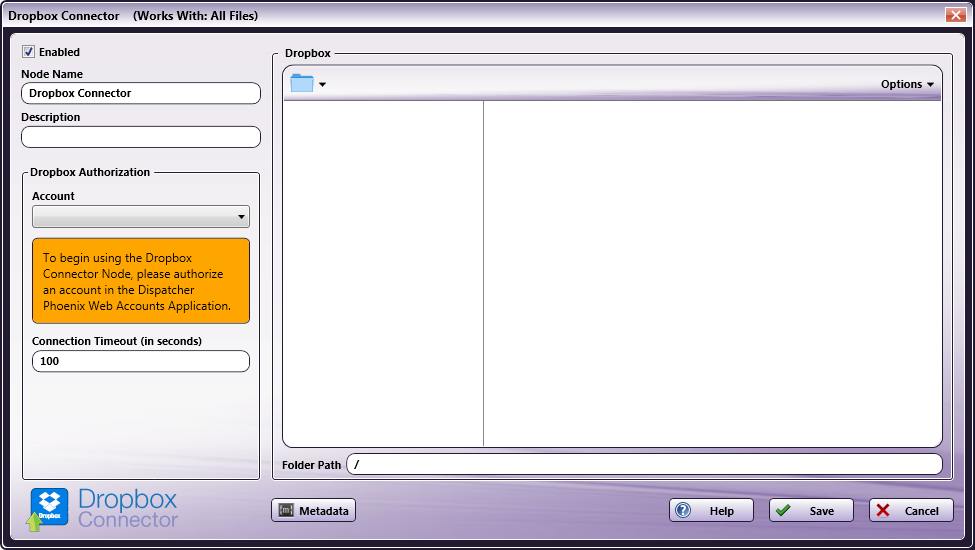Click the Node Name input field
This screenshot has width=975, height=550.
[141, 93]
